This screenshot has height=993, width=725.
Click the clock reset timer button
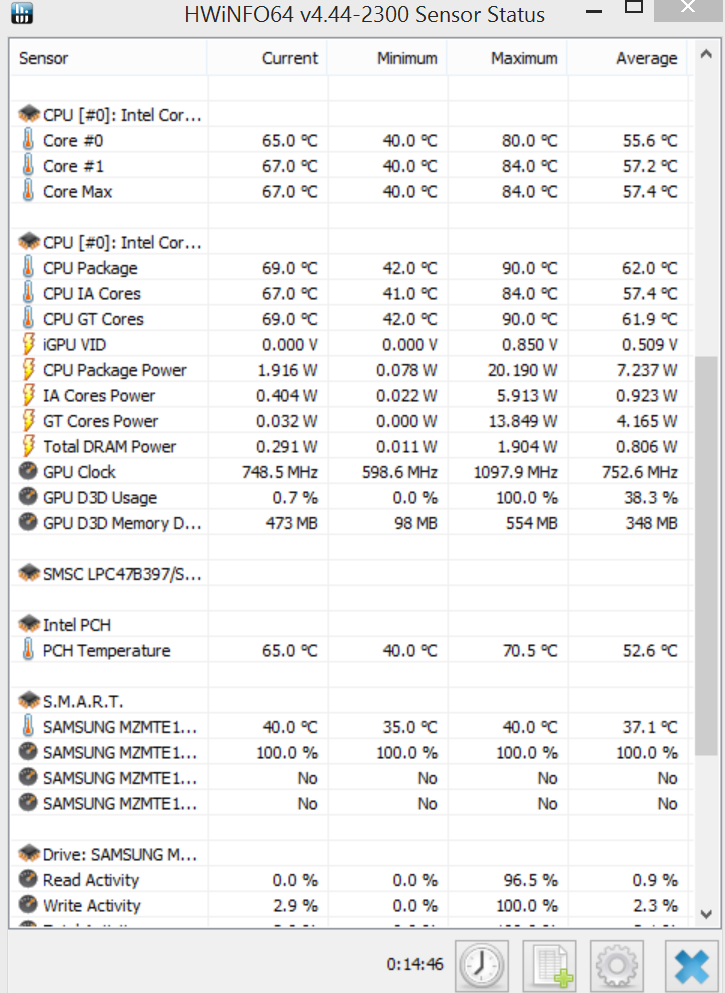coord(482,966)
